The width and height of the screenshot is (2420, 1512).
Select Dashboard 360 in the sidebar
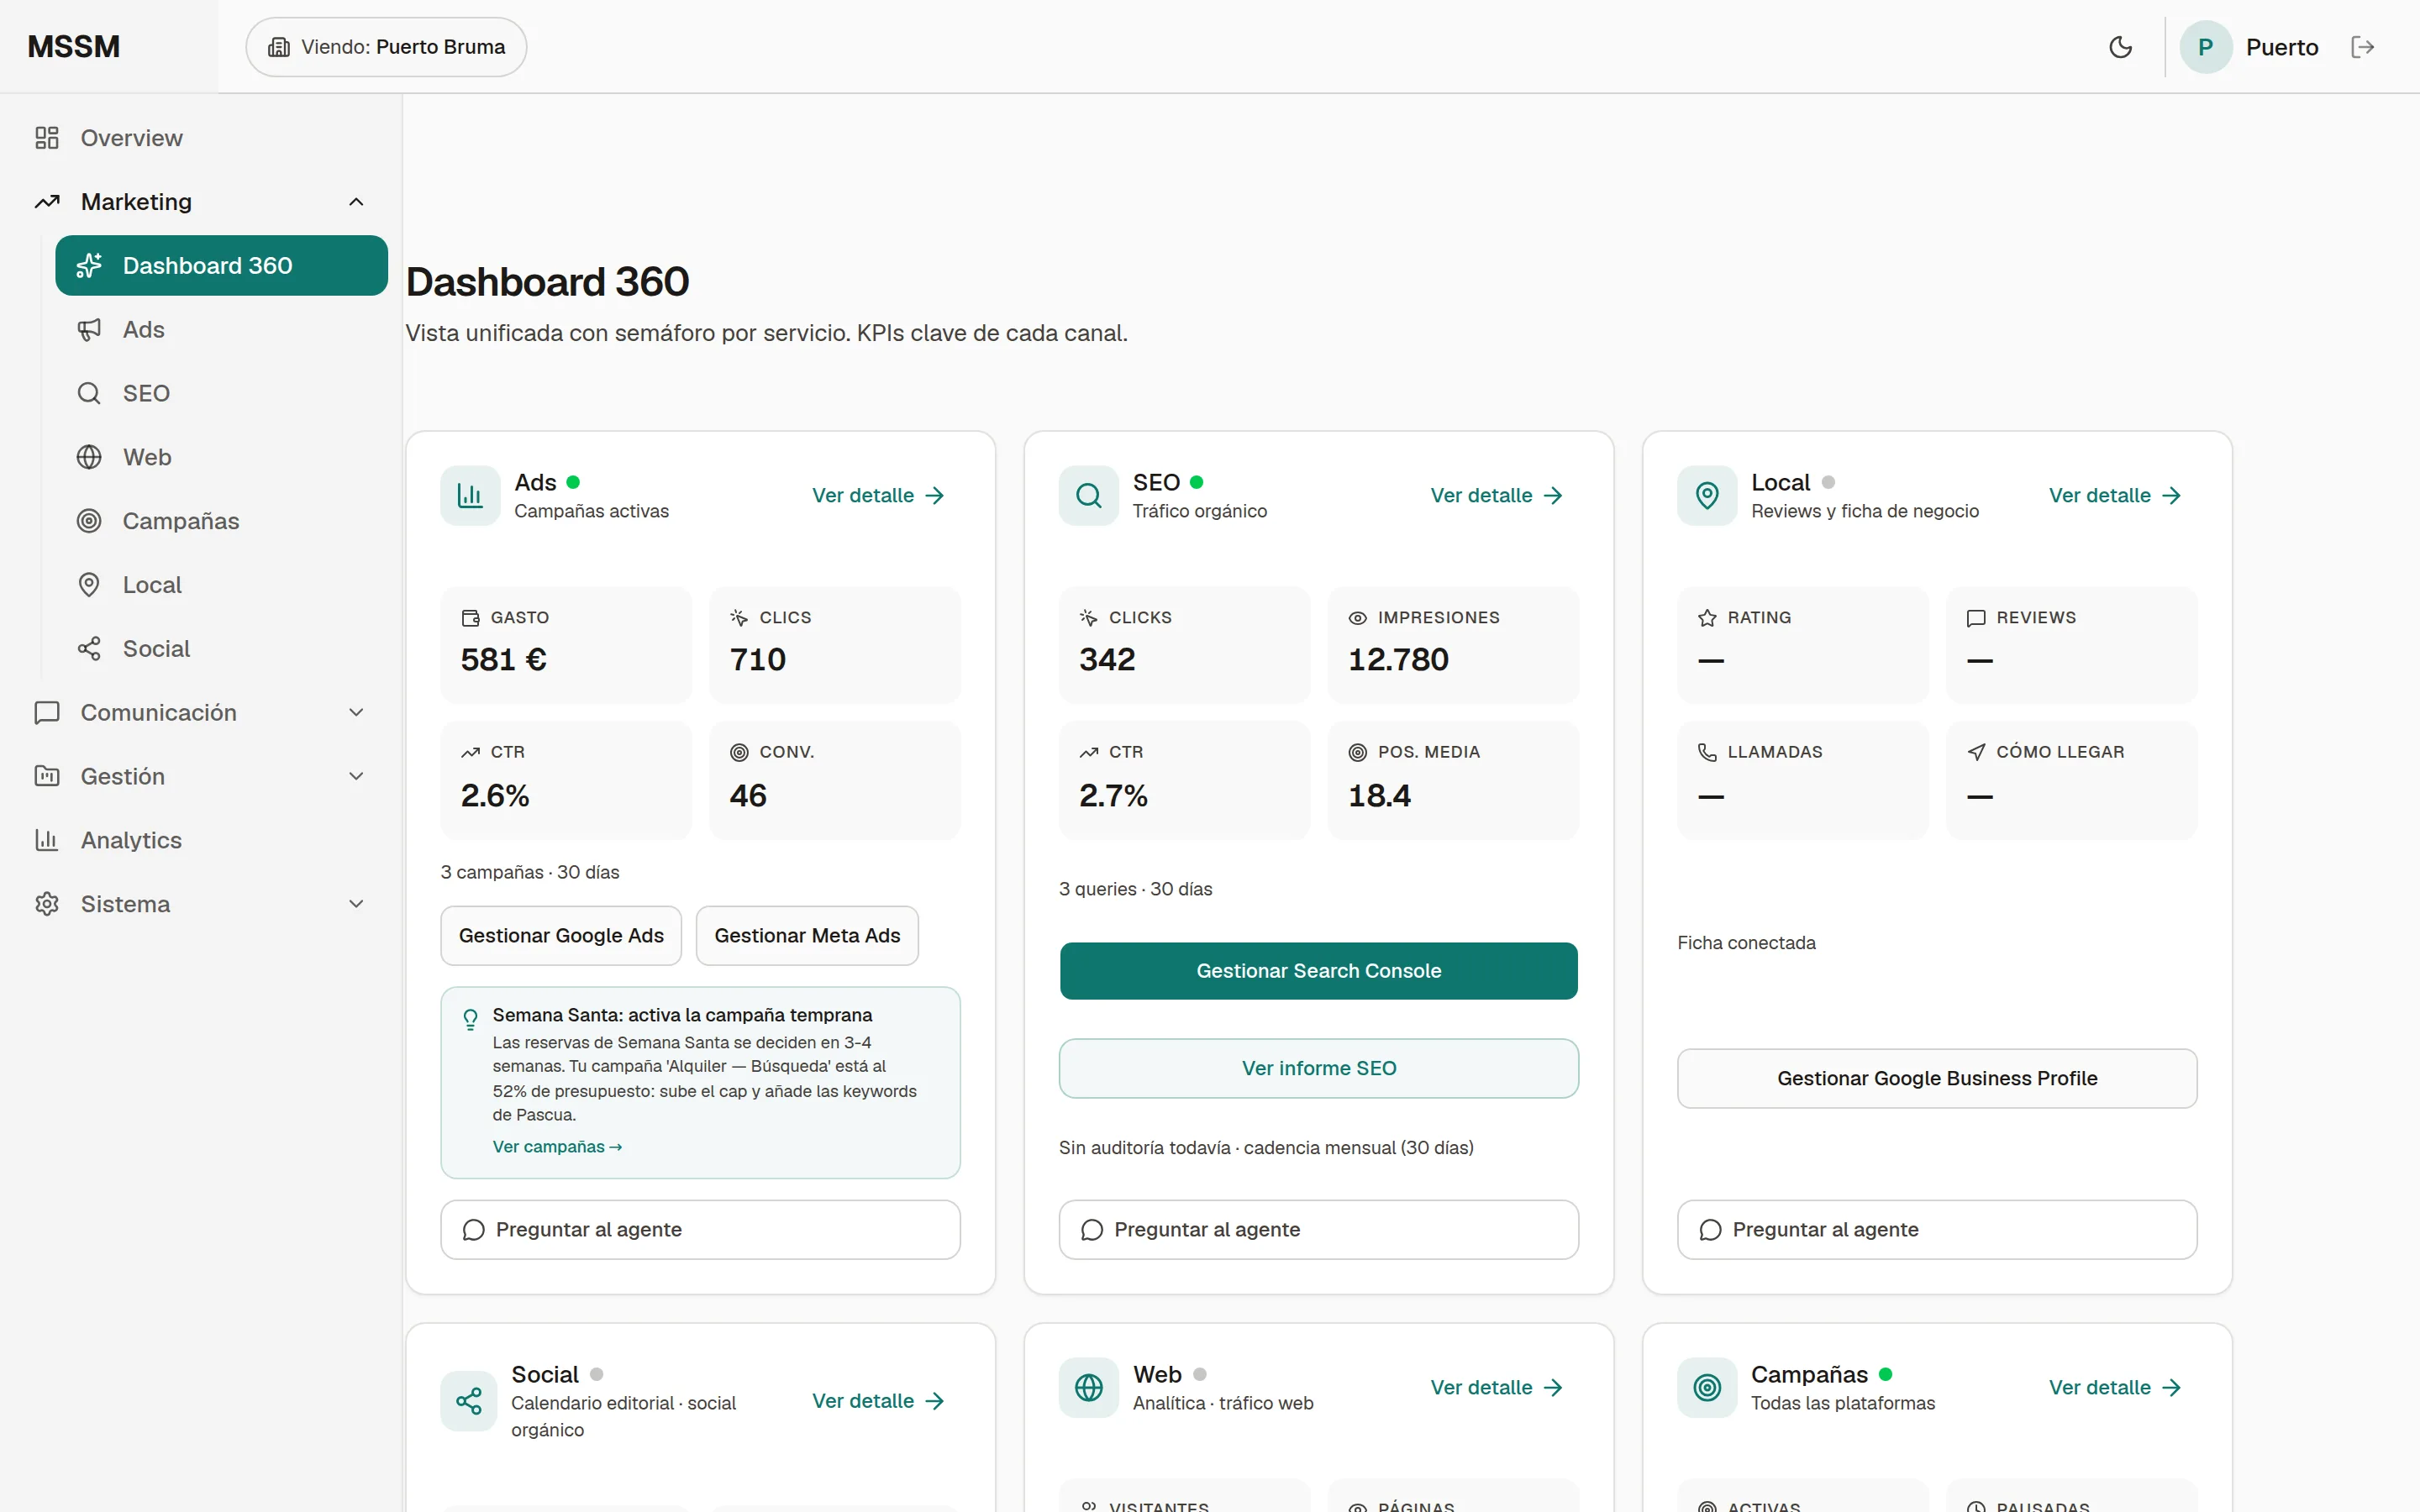[221, 265]
